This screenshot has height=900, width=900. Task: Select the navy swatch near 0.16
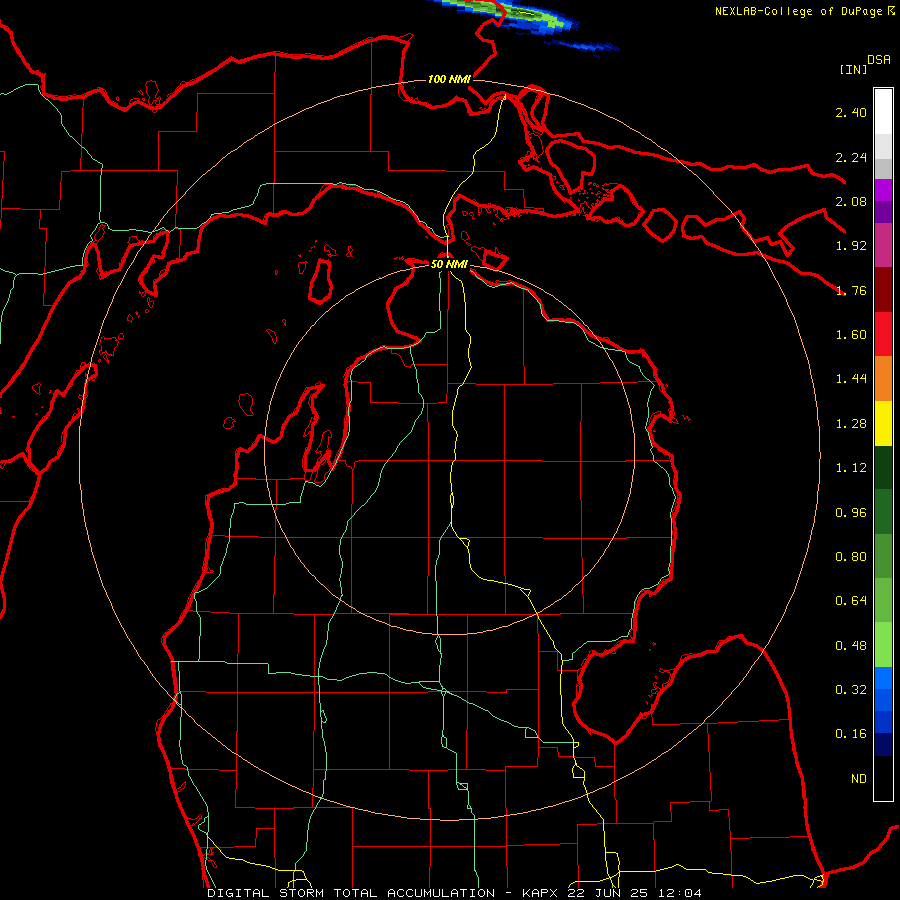click(x=883, y=745)
